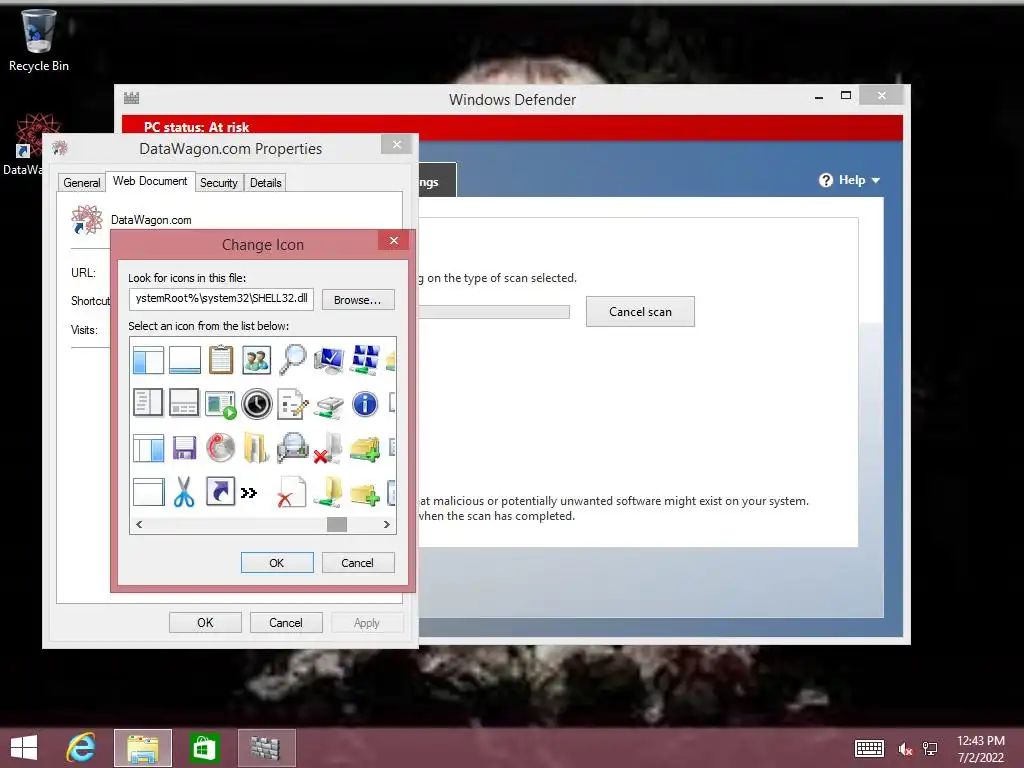Click the icon file path field
Viewport: 1024px width, 768px height.
(221, 298)
